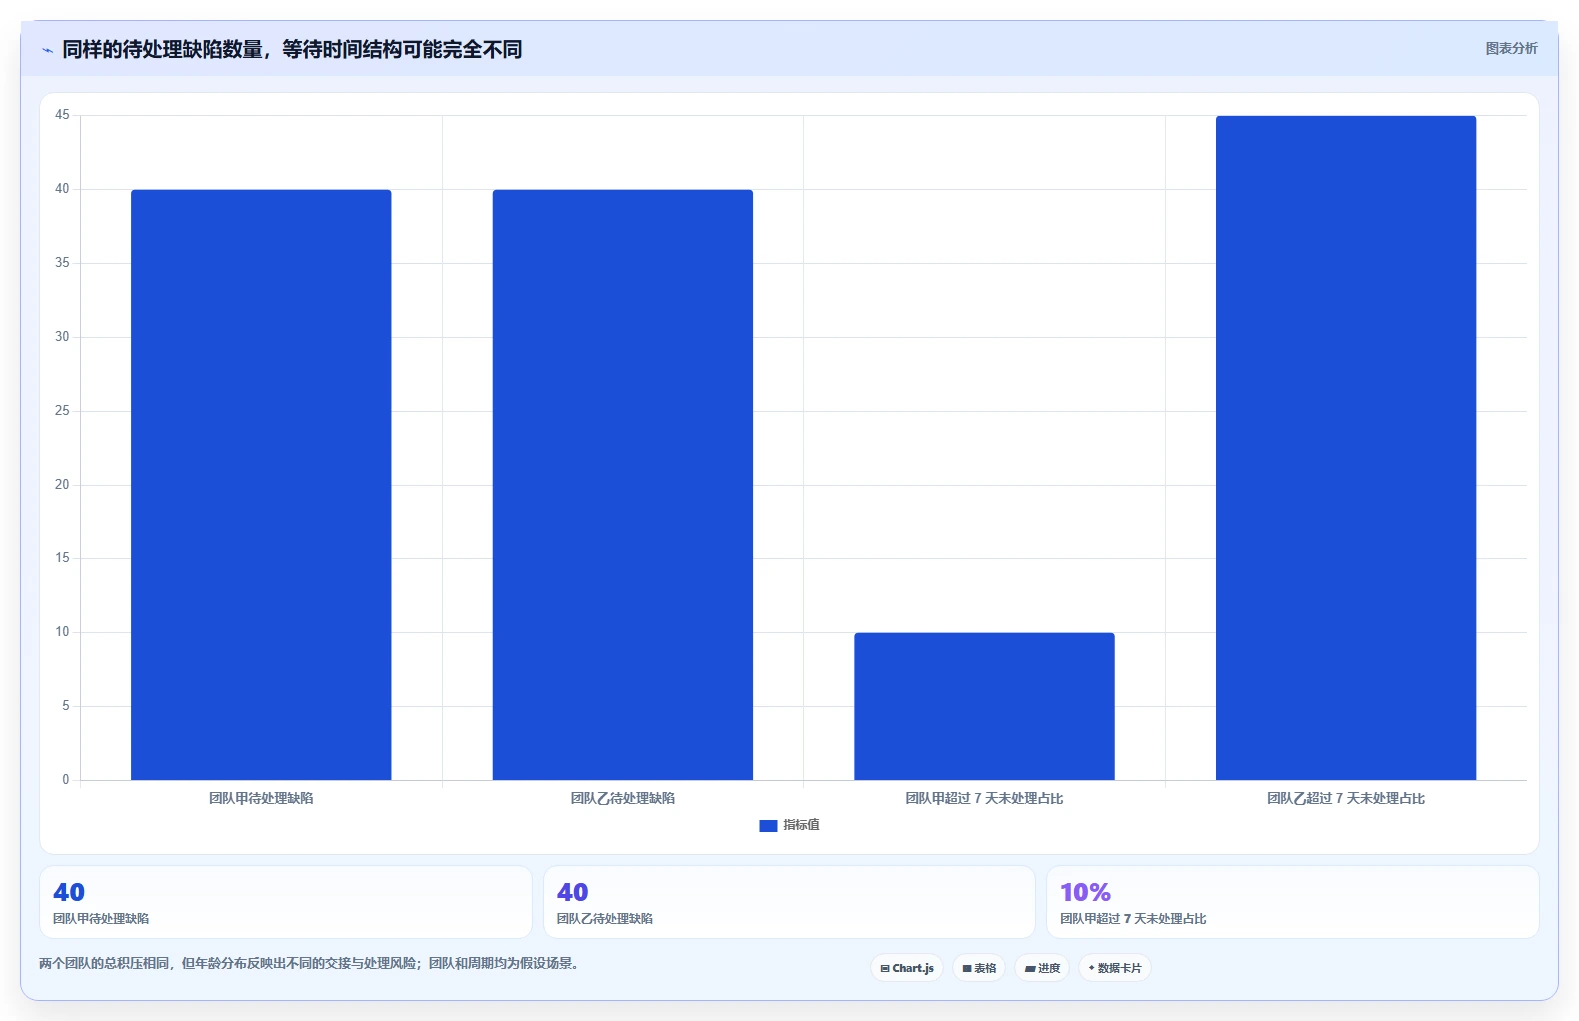Click the 团队甲待处理缺陷 bar in the chart
This screenshot has width=1579, height=1021.
[261, 485]
